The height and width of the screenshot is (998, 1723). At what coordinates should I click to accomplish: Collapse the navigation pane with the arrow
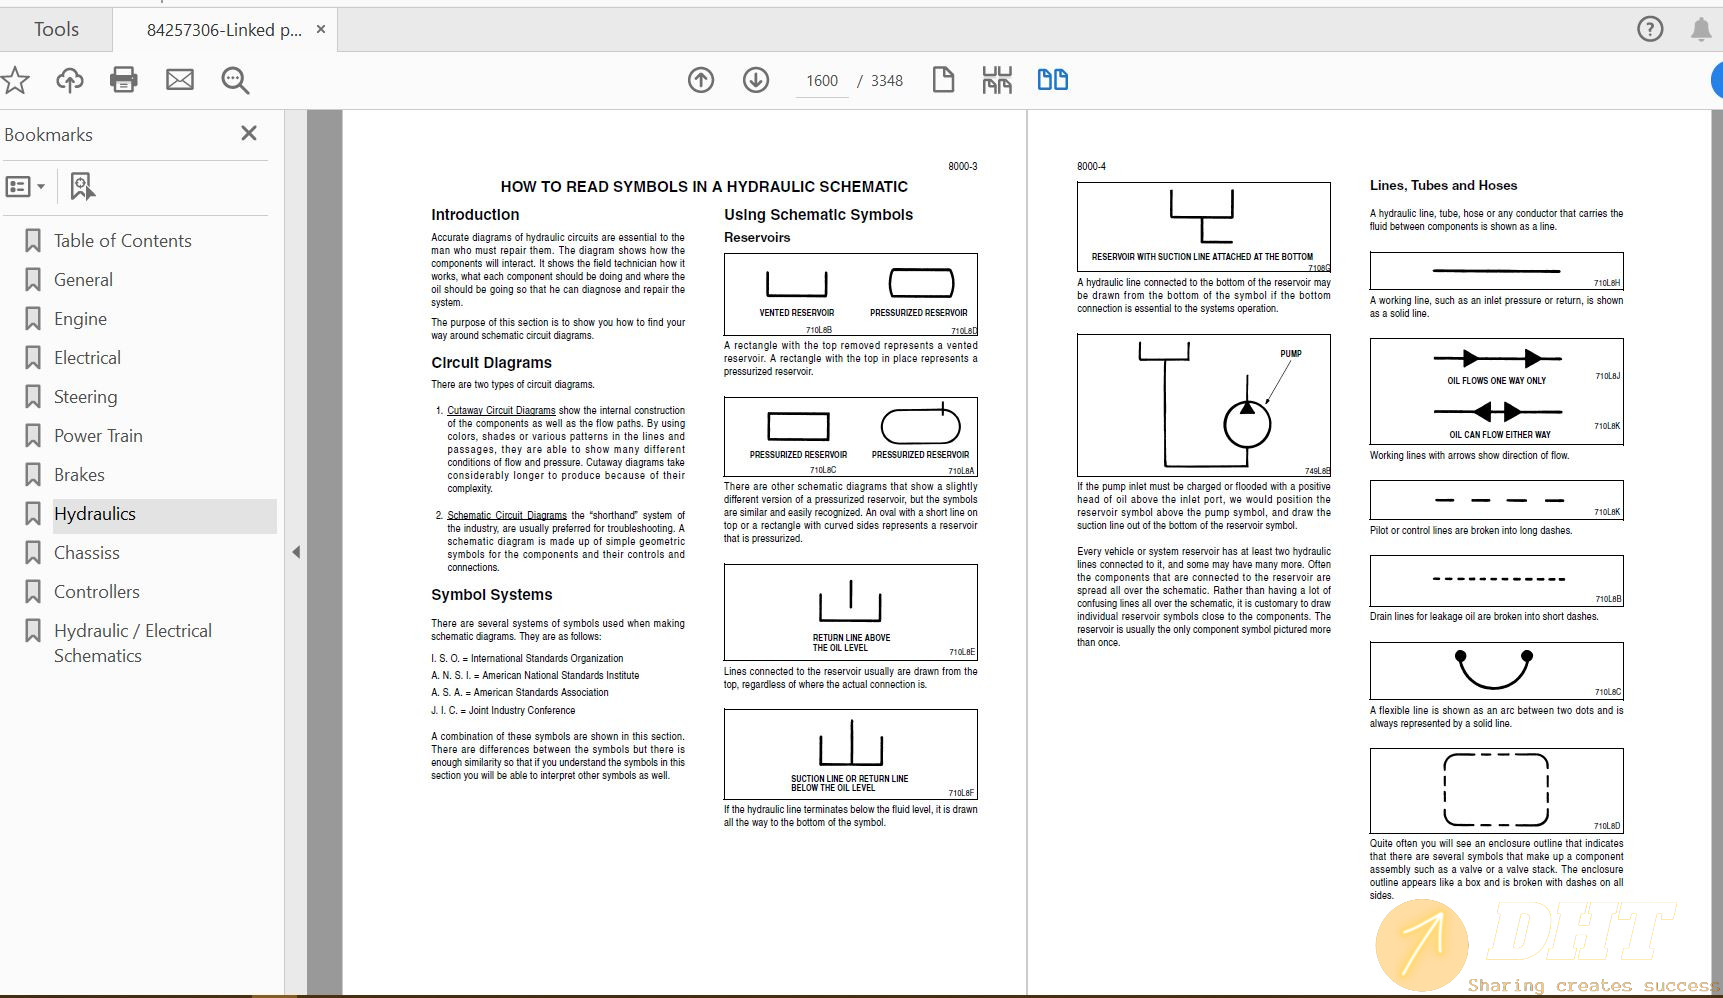pyautogui.click(x=296, y=552)
